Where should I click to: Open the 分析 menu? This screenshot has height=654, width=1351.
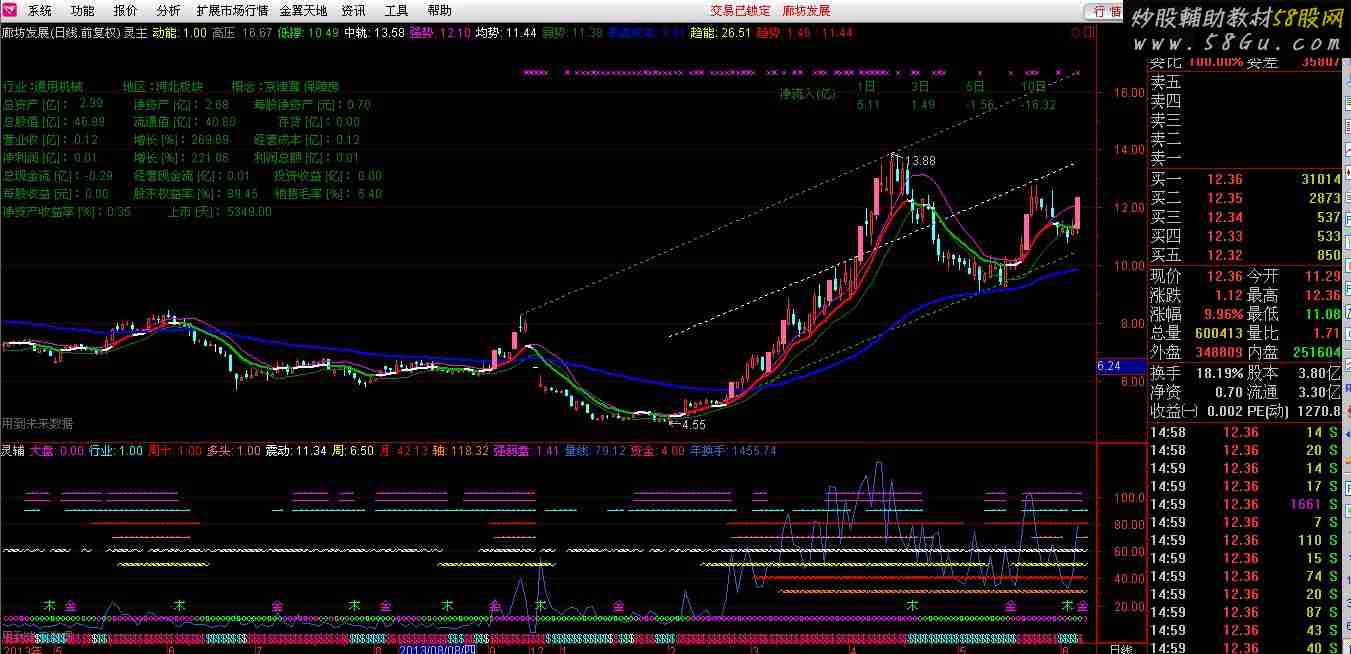point(169,11)
